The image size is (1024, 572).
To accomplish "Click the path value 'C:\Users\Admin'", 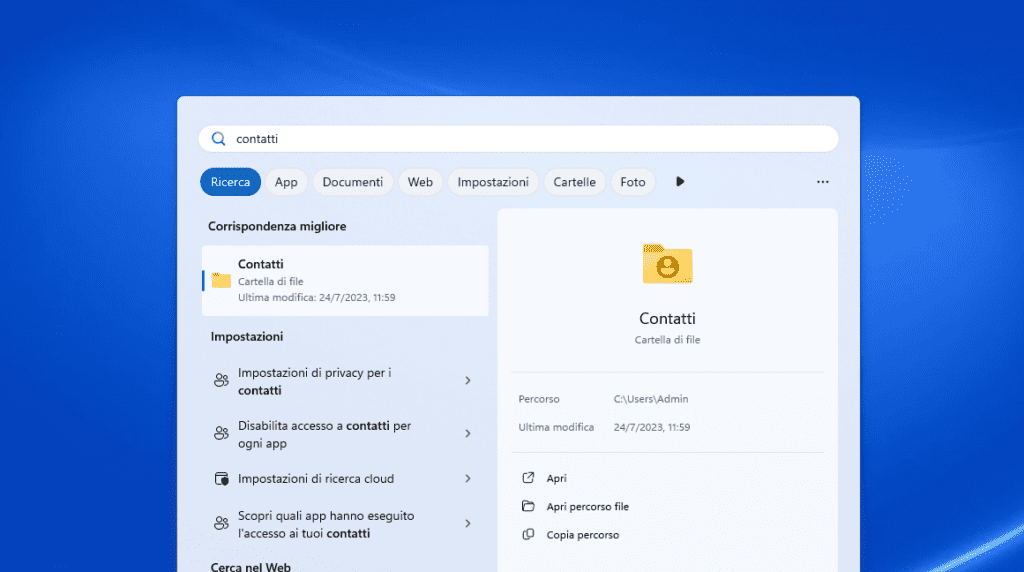I will (x=651, y=399).
